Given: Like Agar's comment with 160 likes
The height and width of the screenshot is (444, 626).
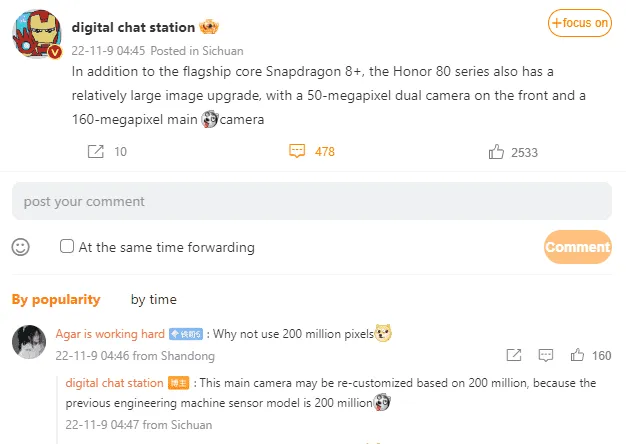Looking at the screenshot, I should pyautogui.click(x=577, y=355).
